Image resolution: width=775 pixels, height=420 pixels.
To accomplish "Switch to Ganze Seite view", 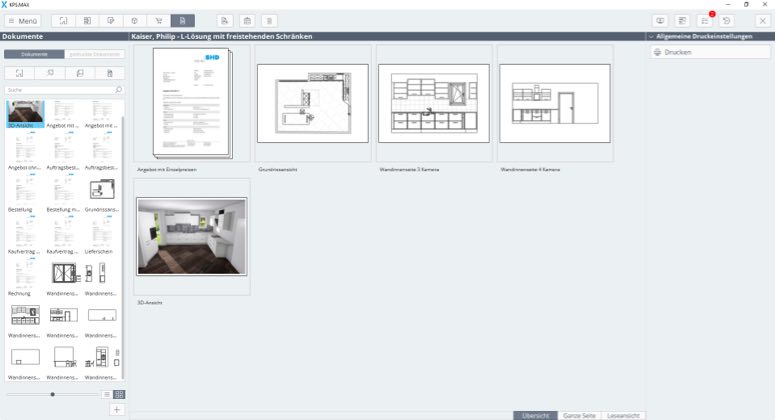I will point(578,414).
